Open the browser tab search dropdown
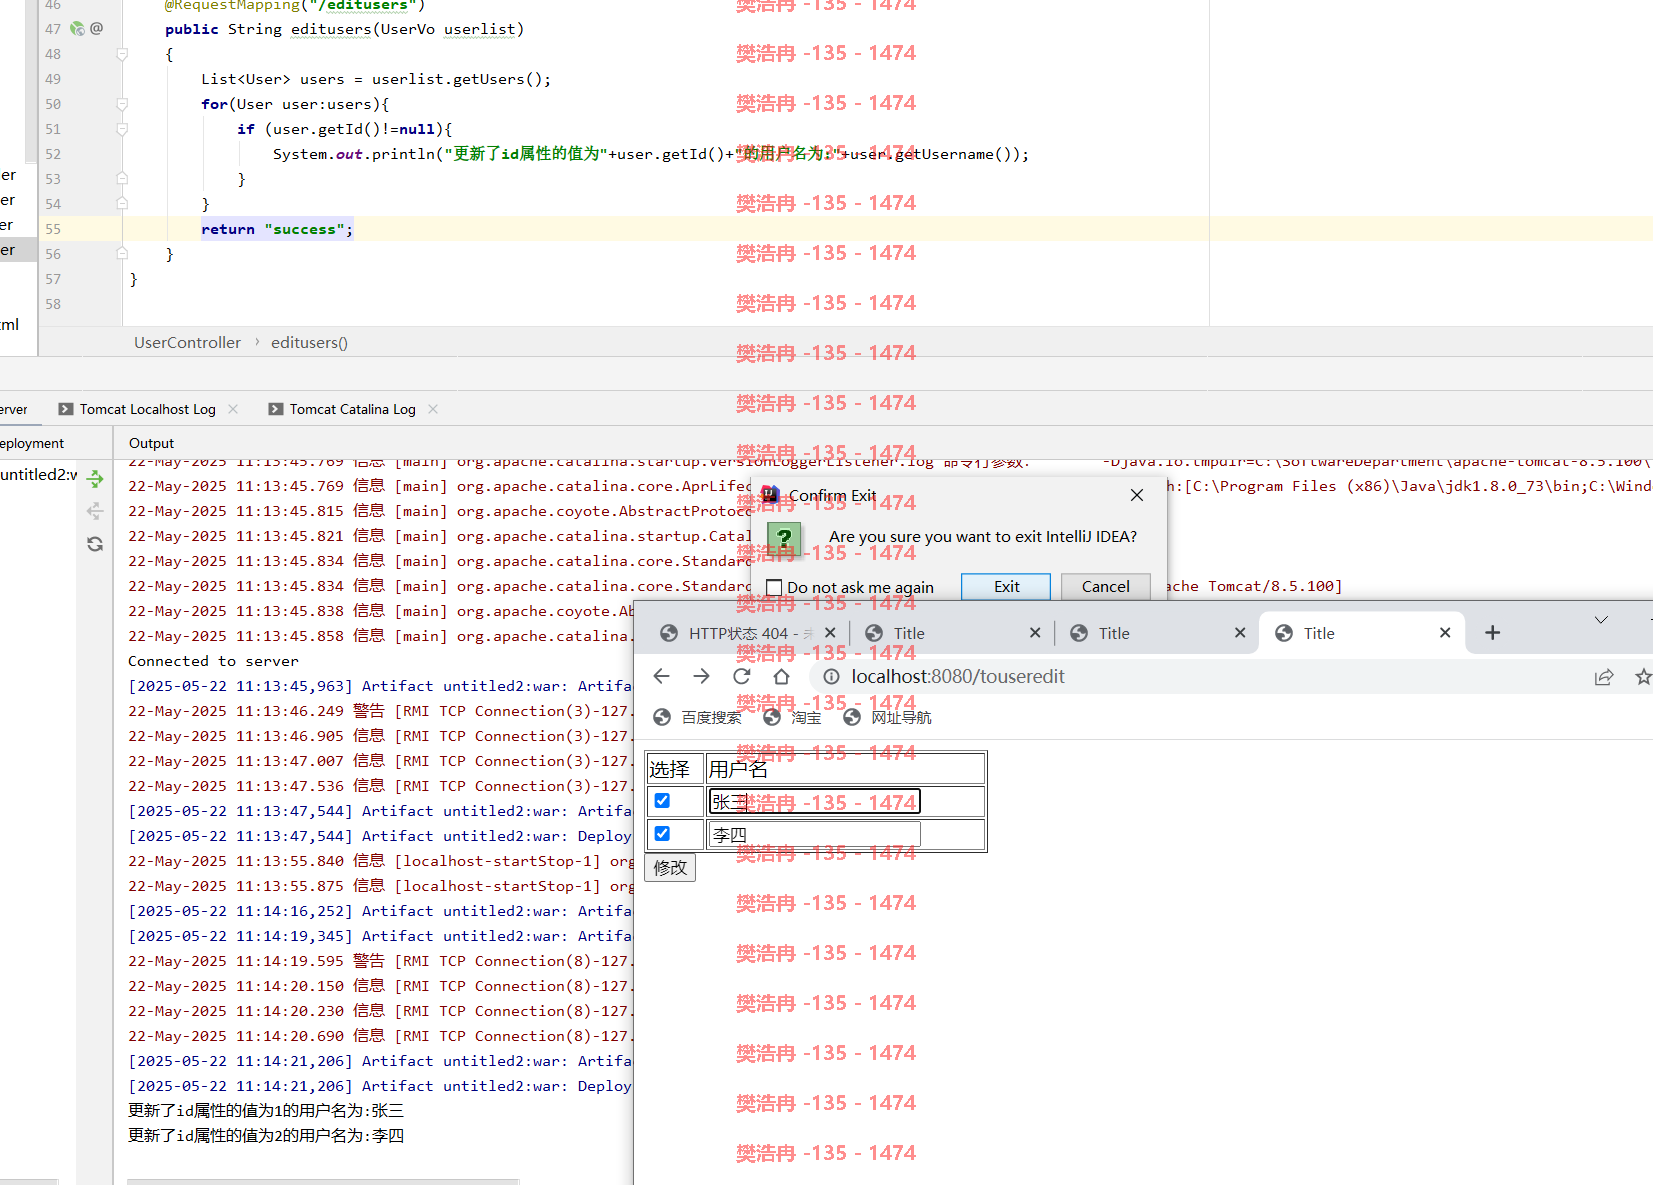The height and width of the screenshot is (1185, 1653). pos(1601,620)
